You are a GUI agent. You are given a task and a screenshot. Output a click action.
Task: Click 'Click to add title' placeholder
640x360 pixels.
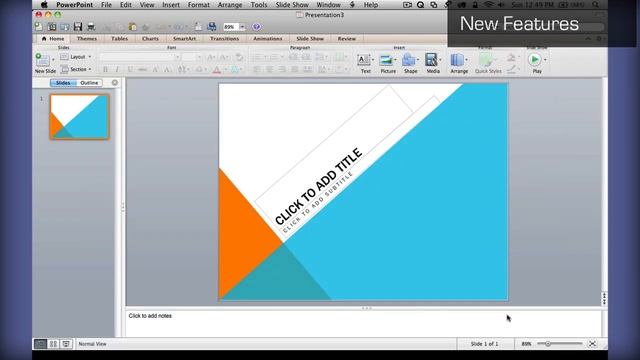[x=318, y=186]
